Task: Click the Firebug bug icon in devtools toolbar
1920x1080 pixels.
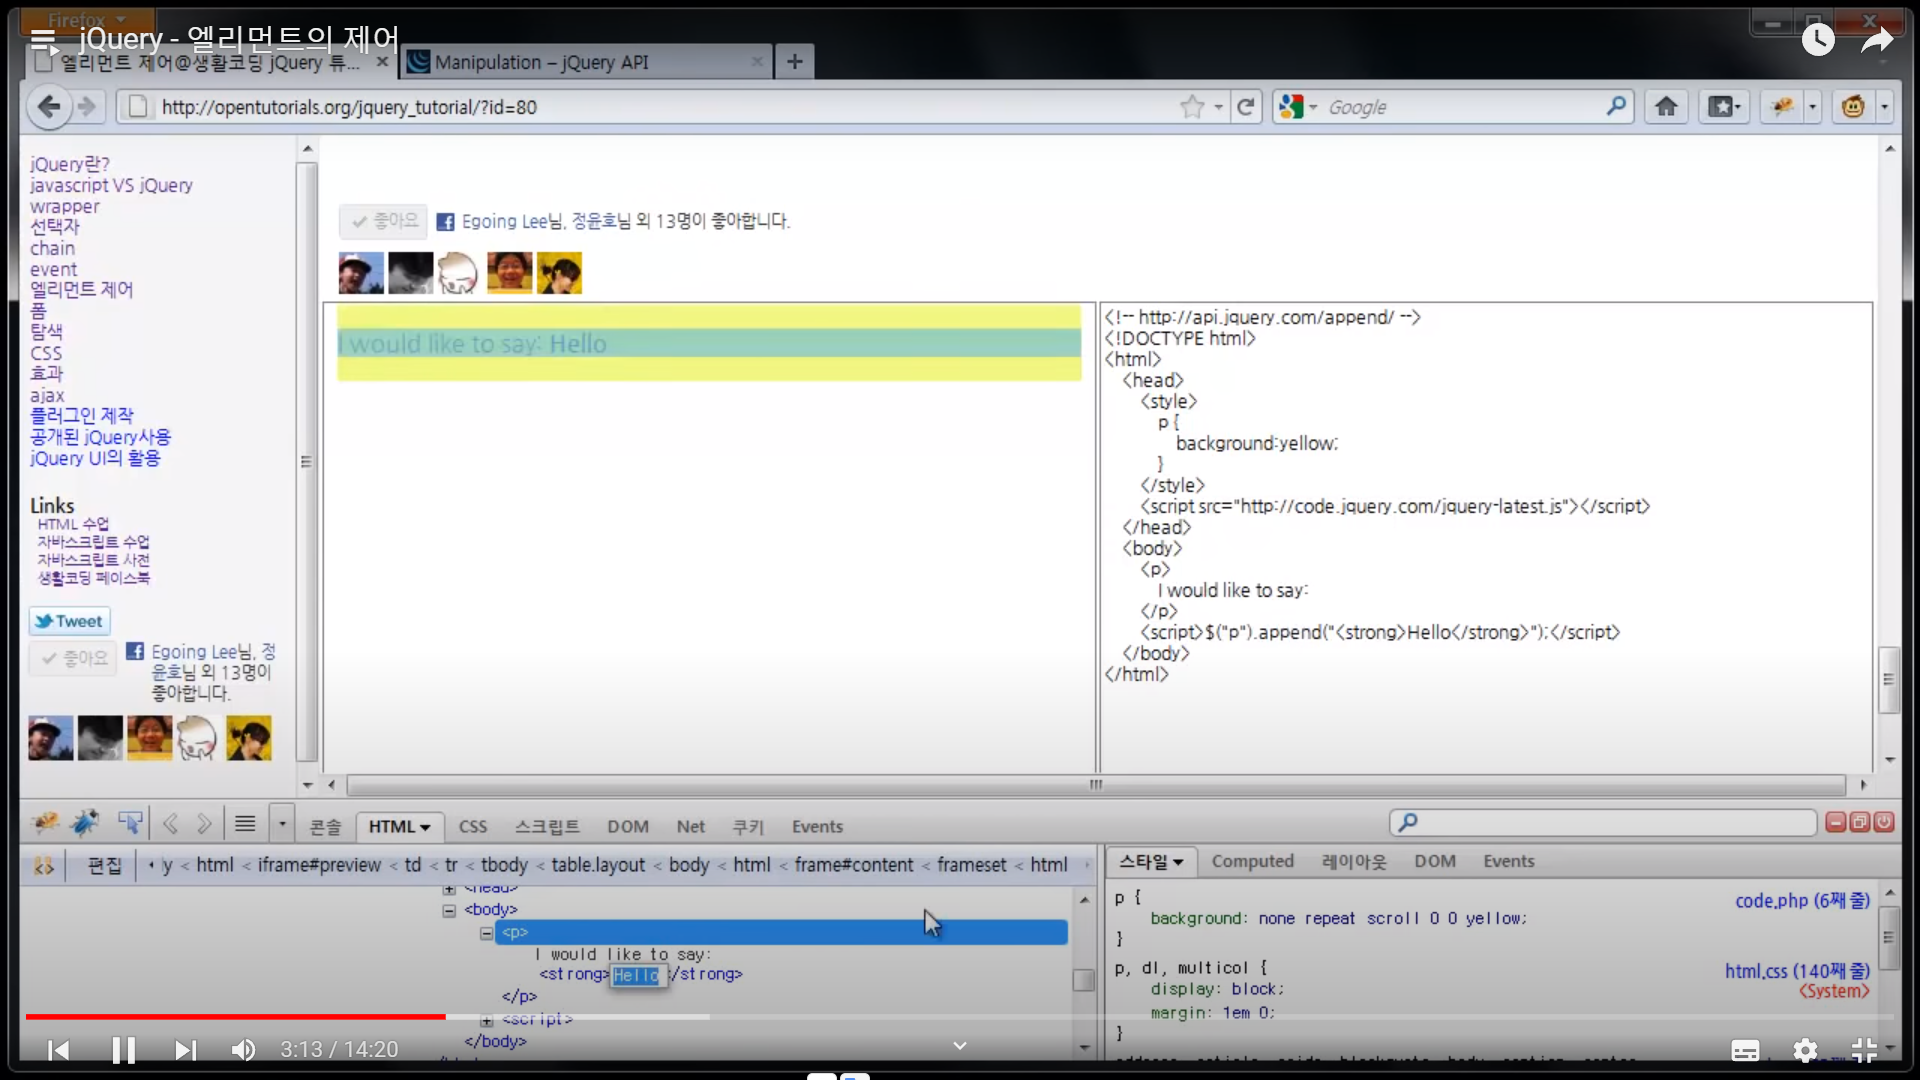Action: 45,823
